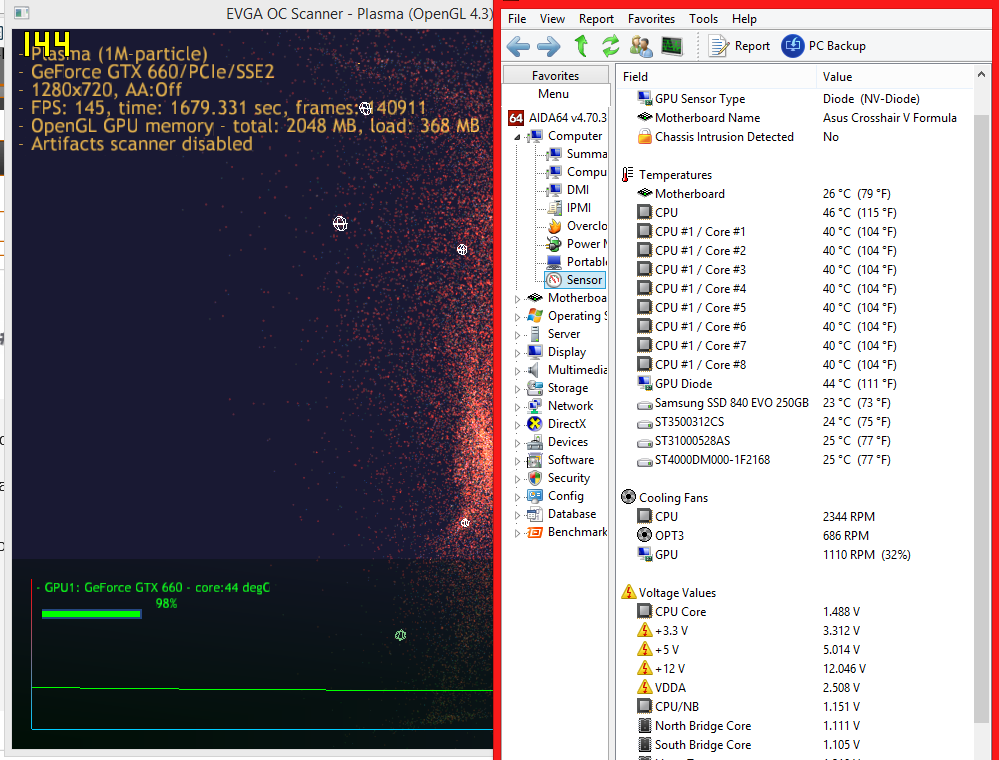Open the File menu
This screenshot has height=760, width=999.
click(x=517, y=19)
